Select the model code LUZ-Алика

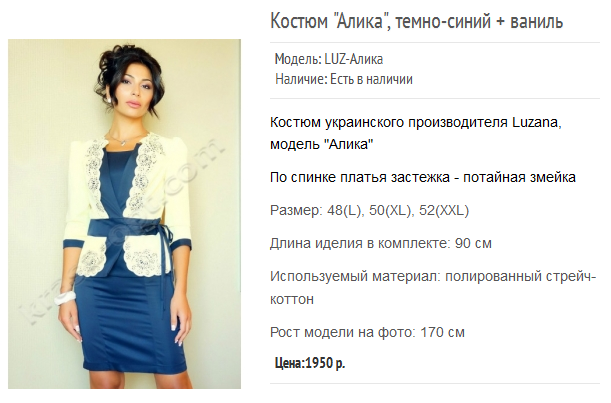(x=354, y=59)
